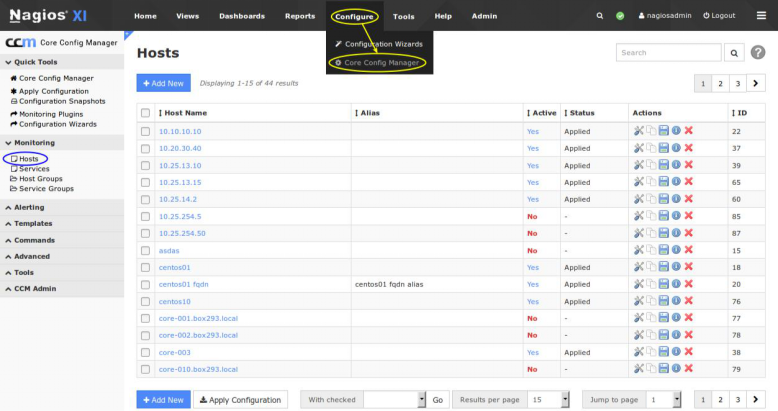Open Configuration Snapshots in Quick Tools

click(58, 101)
